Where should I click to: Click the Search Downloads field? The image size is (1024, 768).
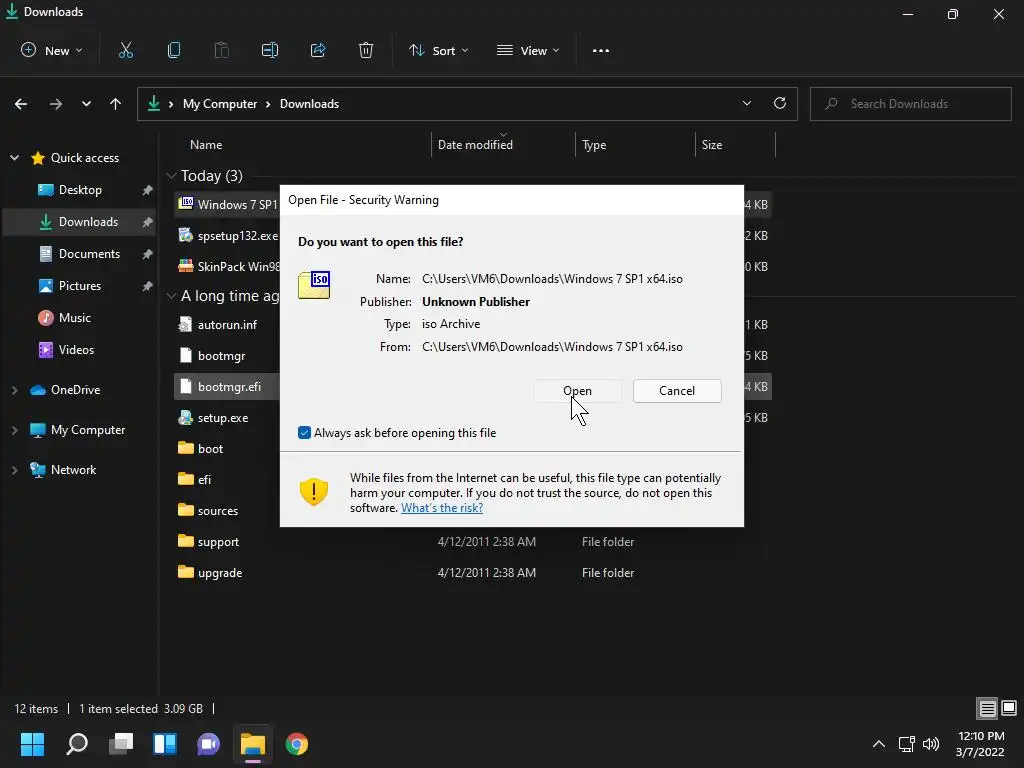point(910,104)
